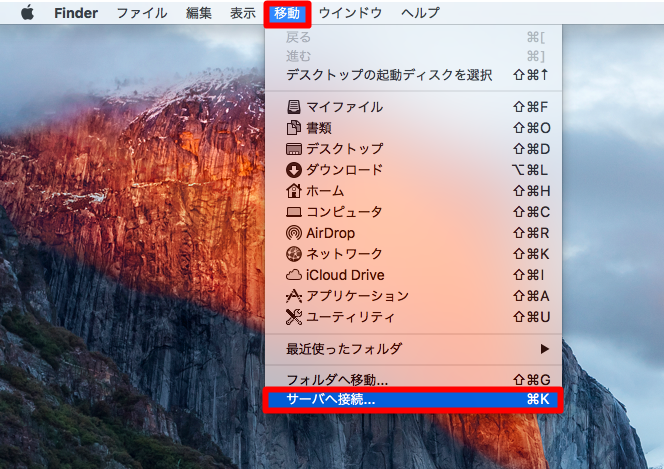
Task: Click the ⇧⌘F shortcut in マイファイル row
Action: (531, 107)
